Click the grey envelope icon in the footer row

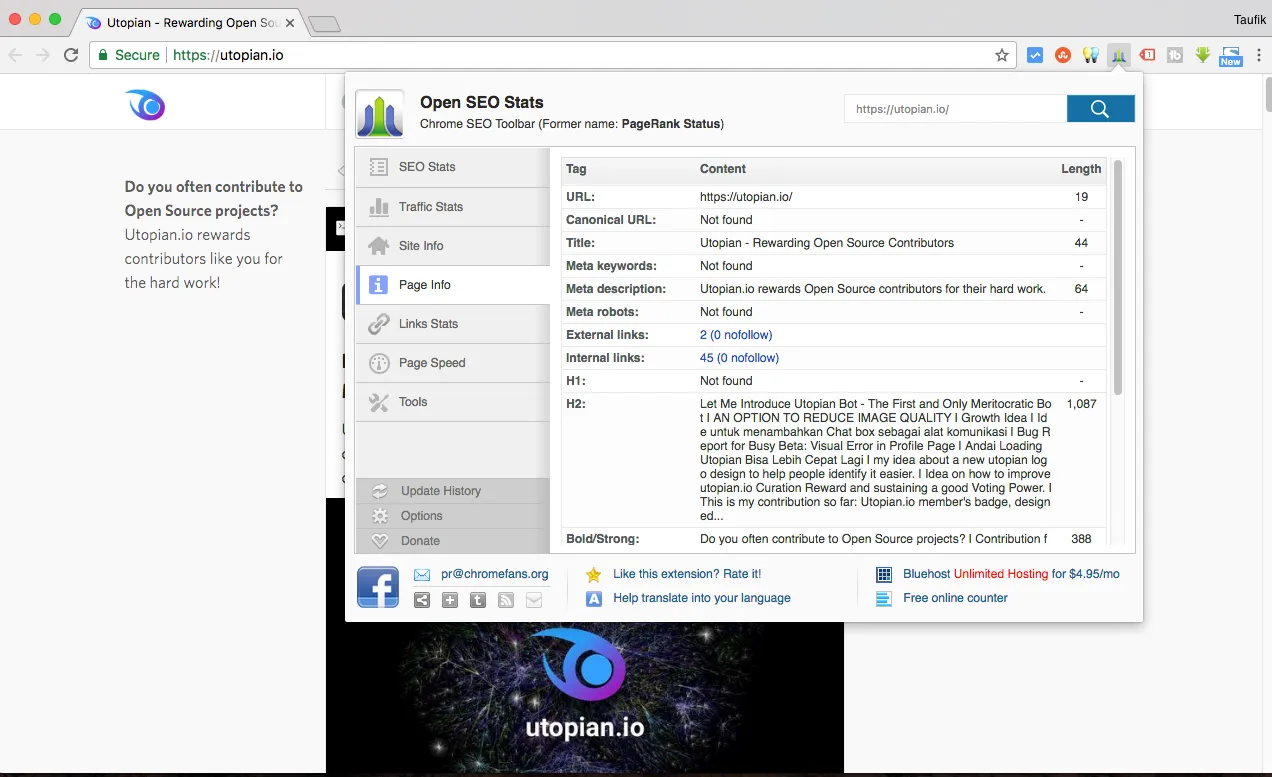(x=534, y=600)
